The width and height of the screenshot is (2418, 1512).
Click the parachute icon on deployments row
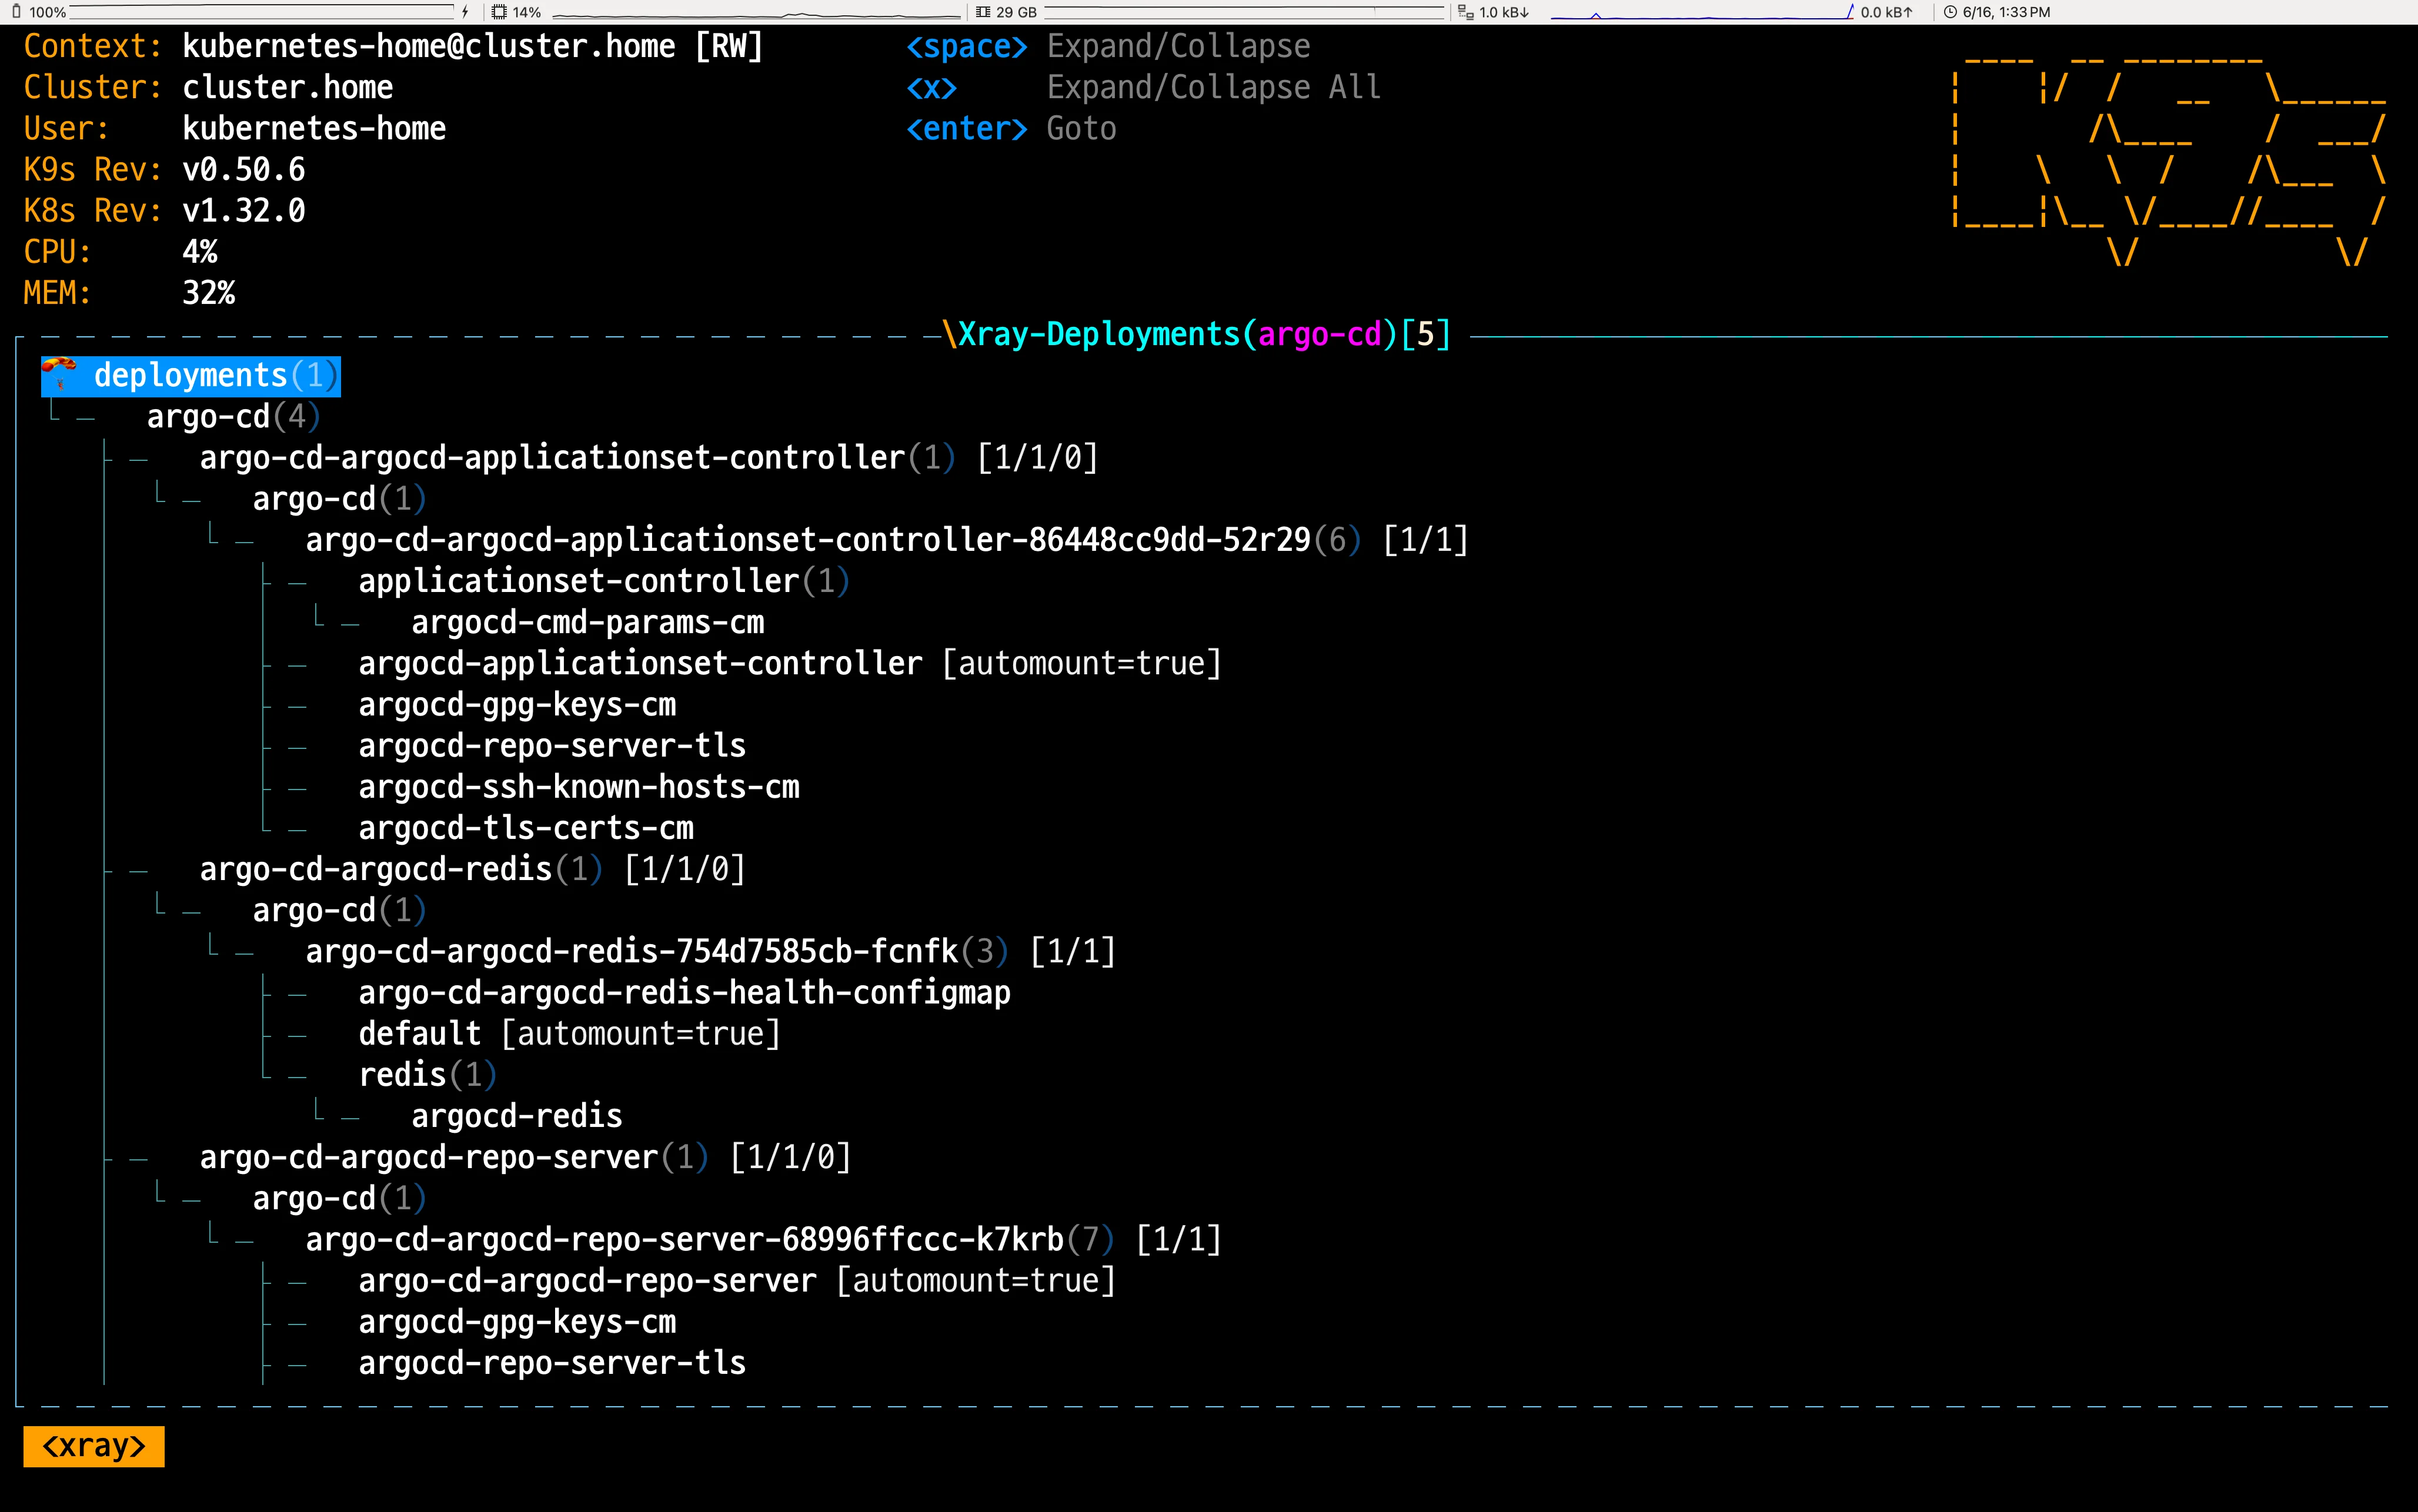point(59,374)
